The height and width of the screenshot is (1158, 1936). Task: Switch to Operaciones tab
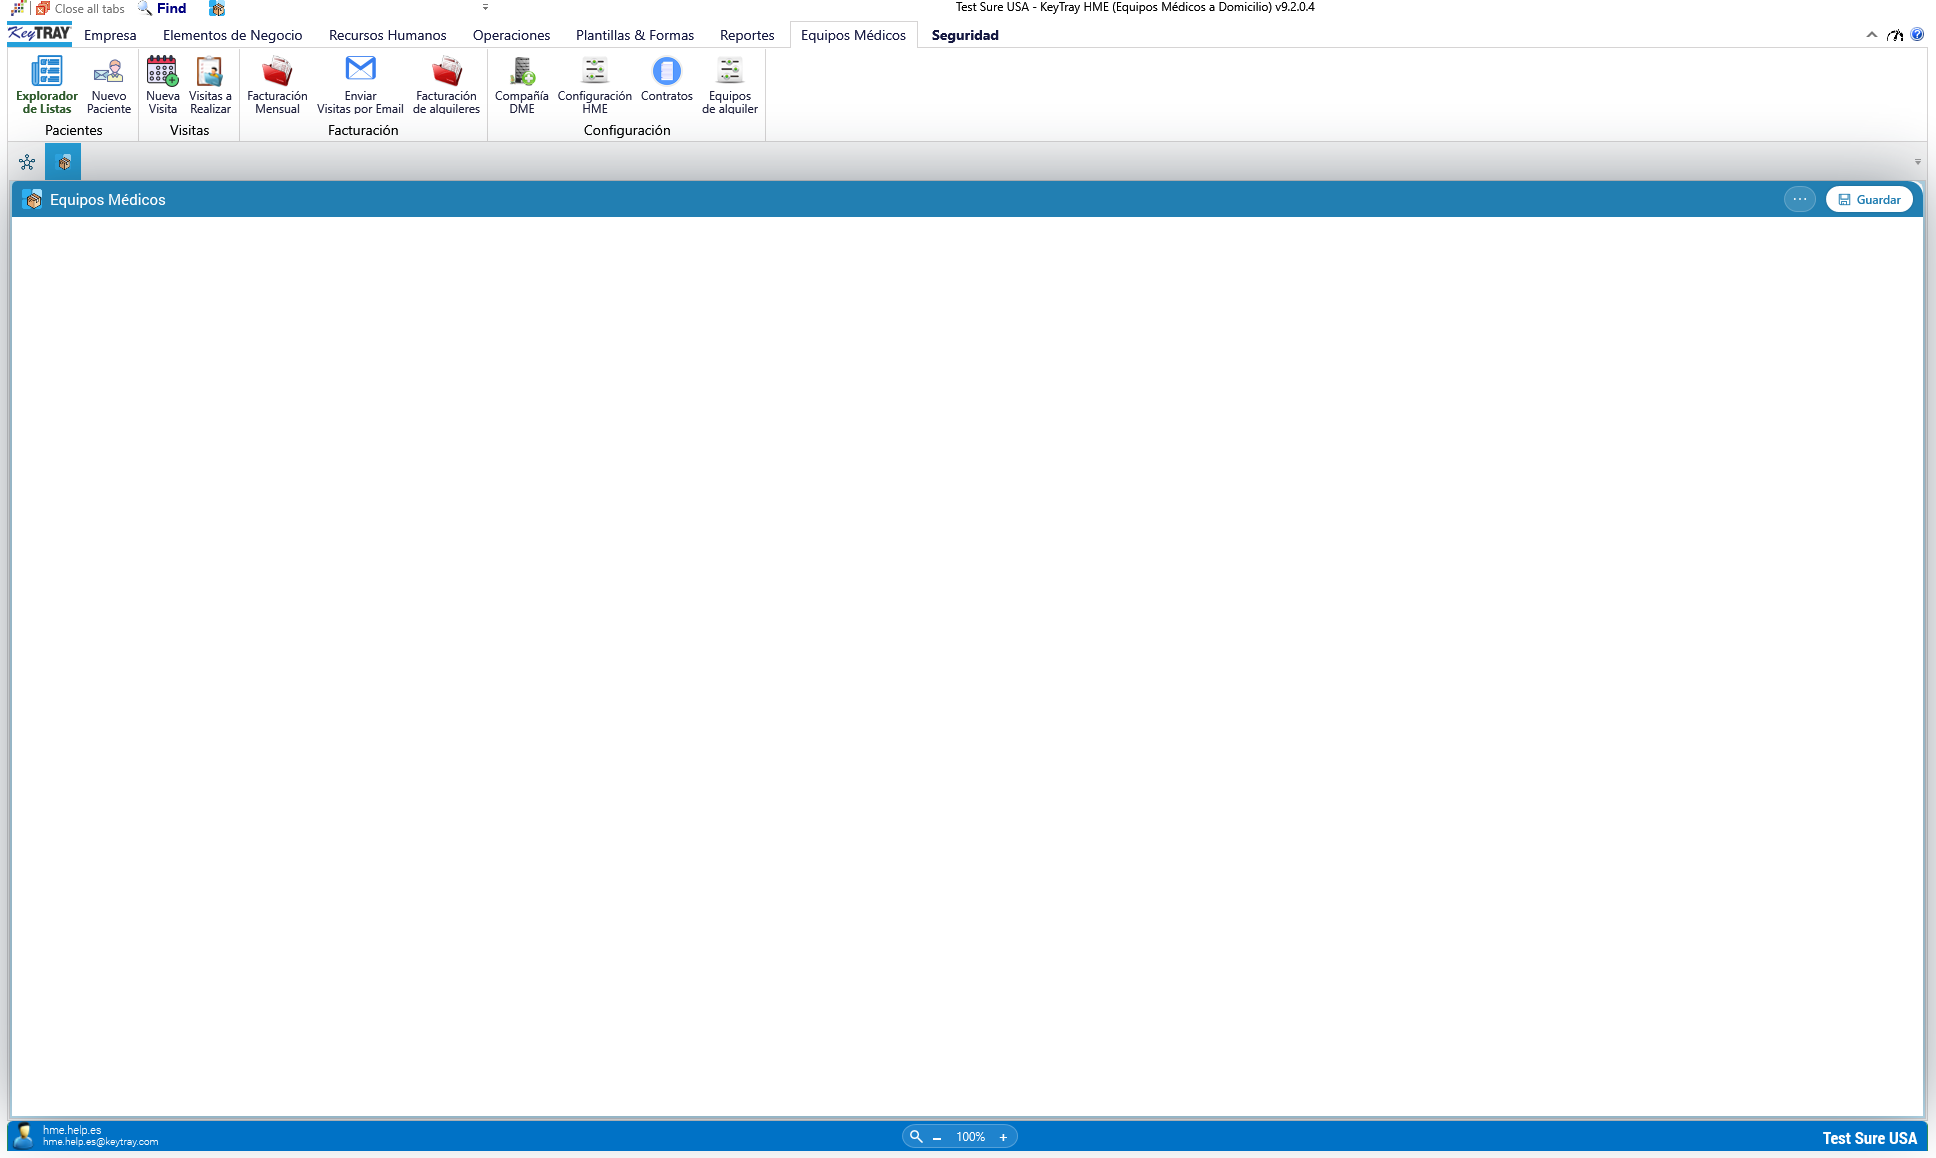[x=511, y=35]
